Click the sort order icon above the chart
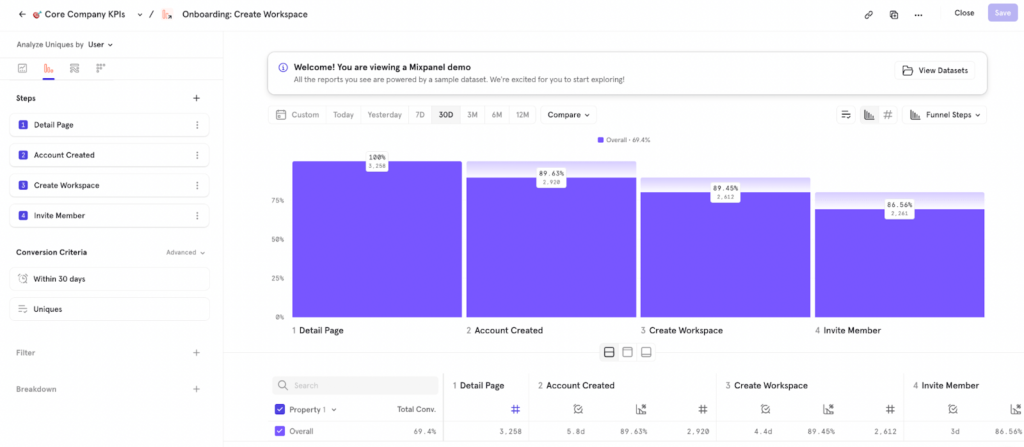 846,115
